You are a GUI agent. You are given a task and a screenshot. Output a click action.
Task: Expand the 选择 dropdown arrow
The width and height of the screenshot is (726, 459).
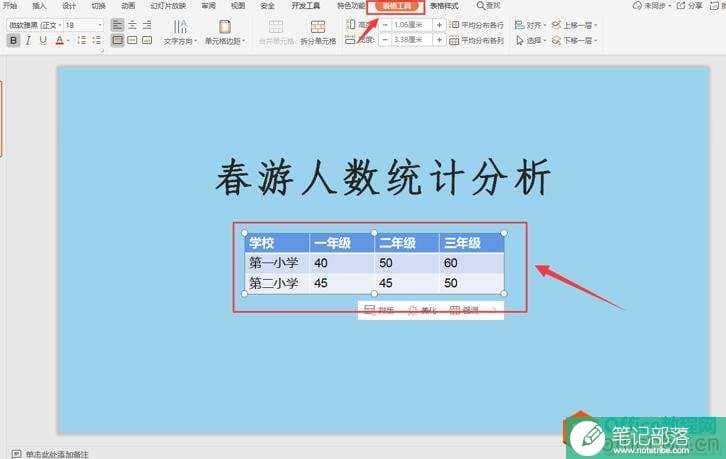[544, 41]
